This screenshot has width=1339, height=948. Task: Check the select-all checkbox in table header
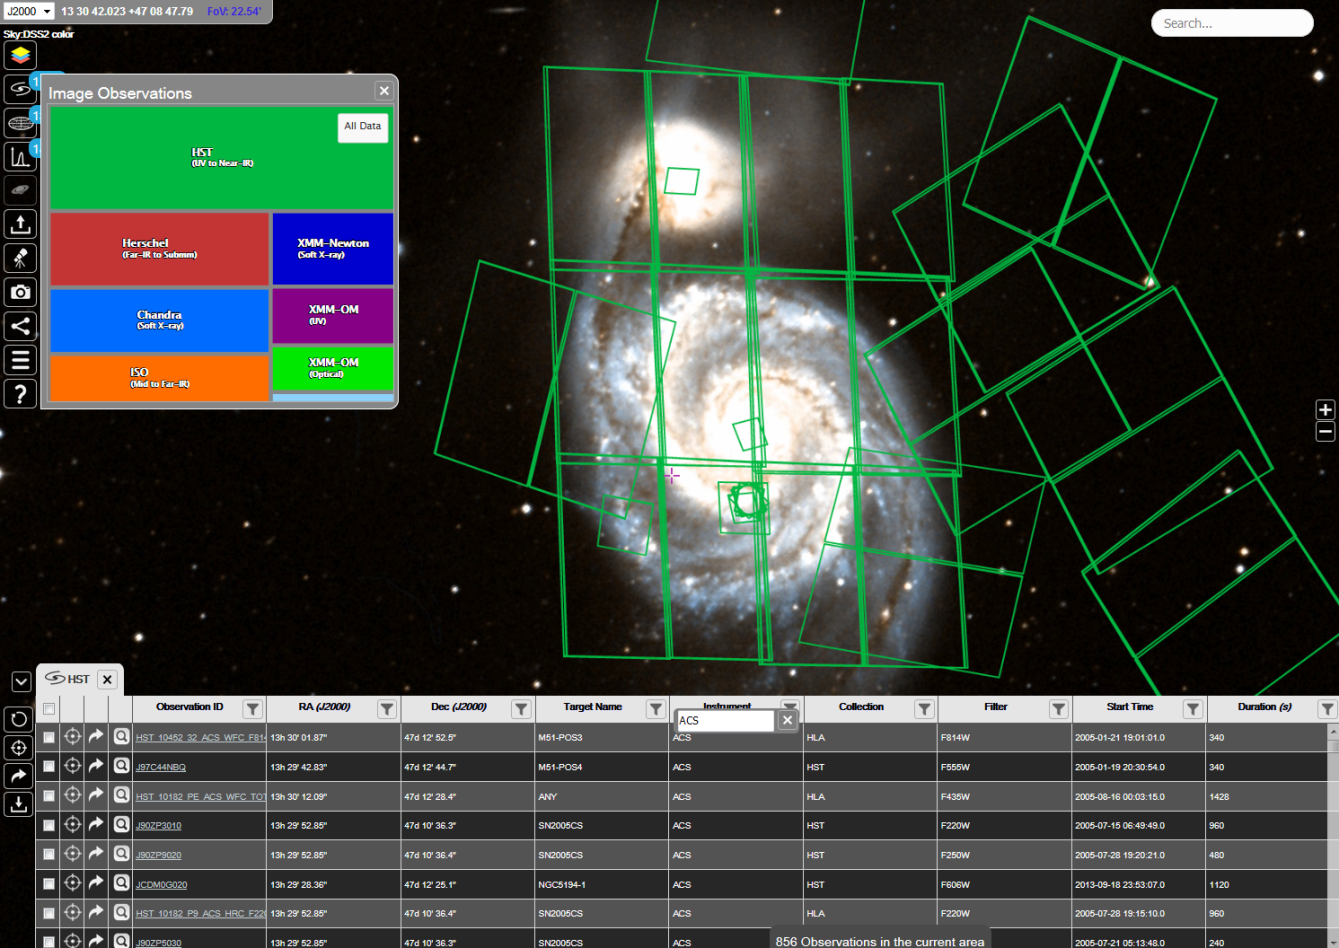coord(48,709)
